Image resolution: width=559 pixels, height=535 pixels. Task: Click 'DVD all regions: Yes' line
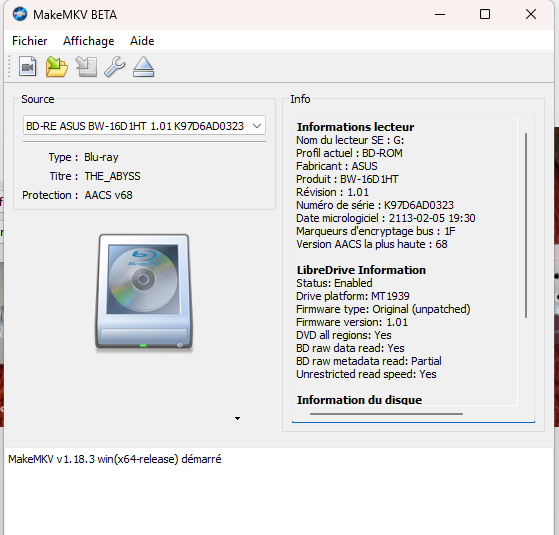click(344, 335)
